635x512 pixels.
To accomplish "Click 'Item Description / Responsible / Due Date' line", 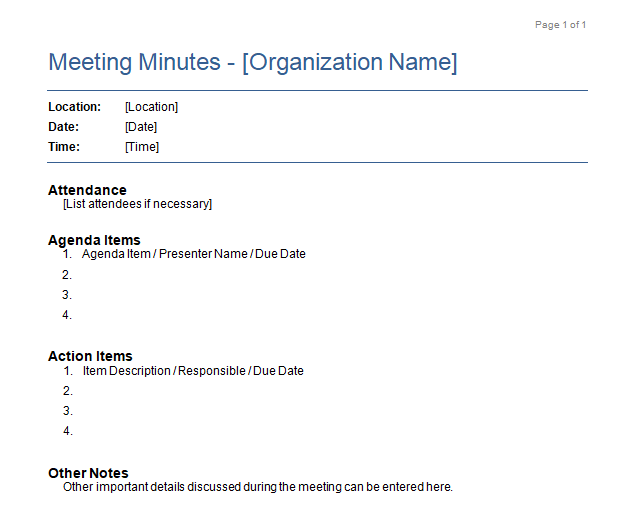I will click(x=193, y=371).
